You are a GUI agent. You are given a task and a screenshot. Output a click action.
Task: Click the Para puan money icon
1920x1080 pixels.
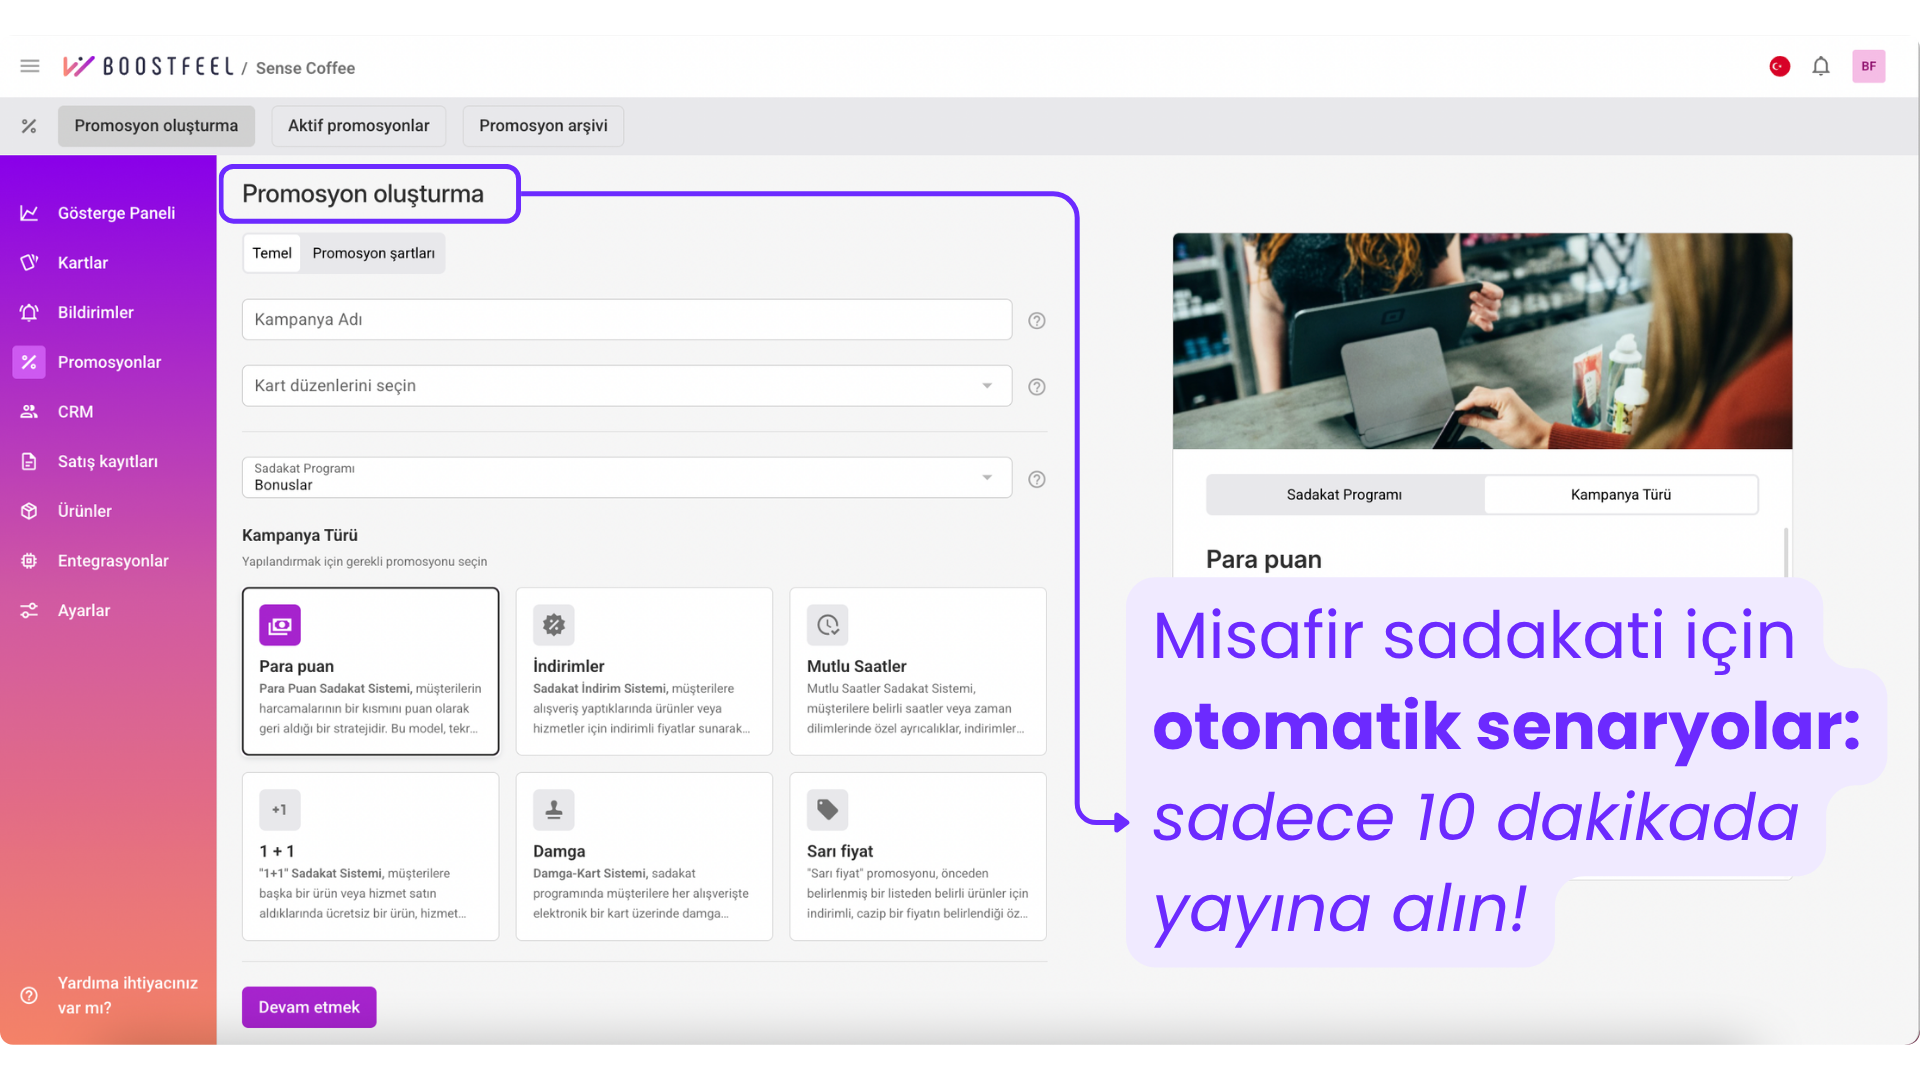click(280, 625)
